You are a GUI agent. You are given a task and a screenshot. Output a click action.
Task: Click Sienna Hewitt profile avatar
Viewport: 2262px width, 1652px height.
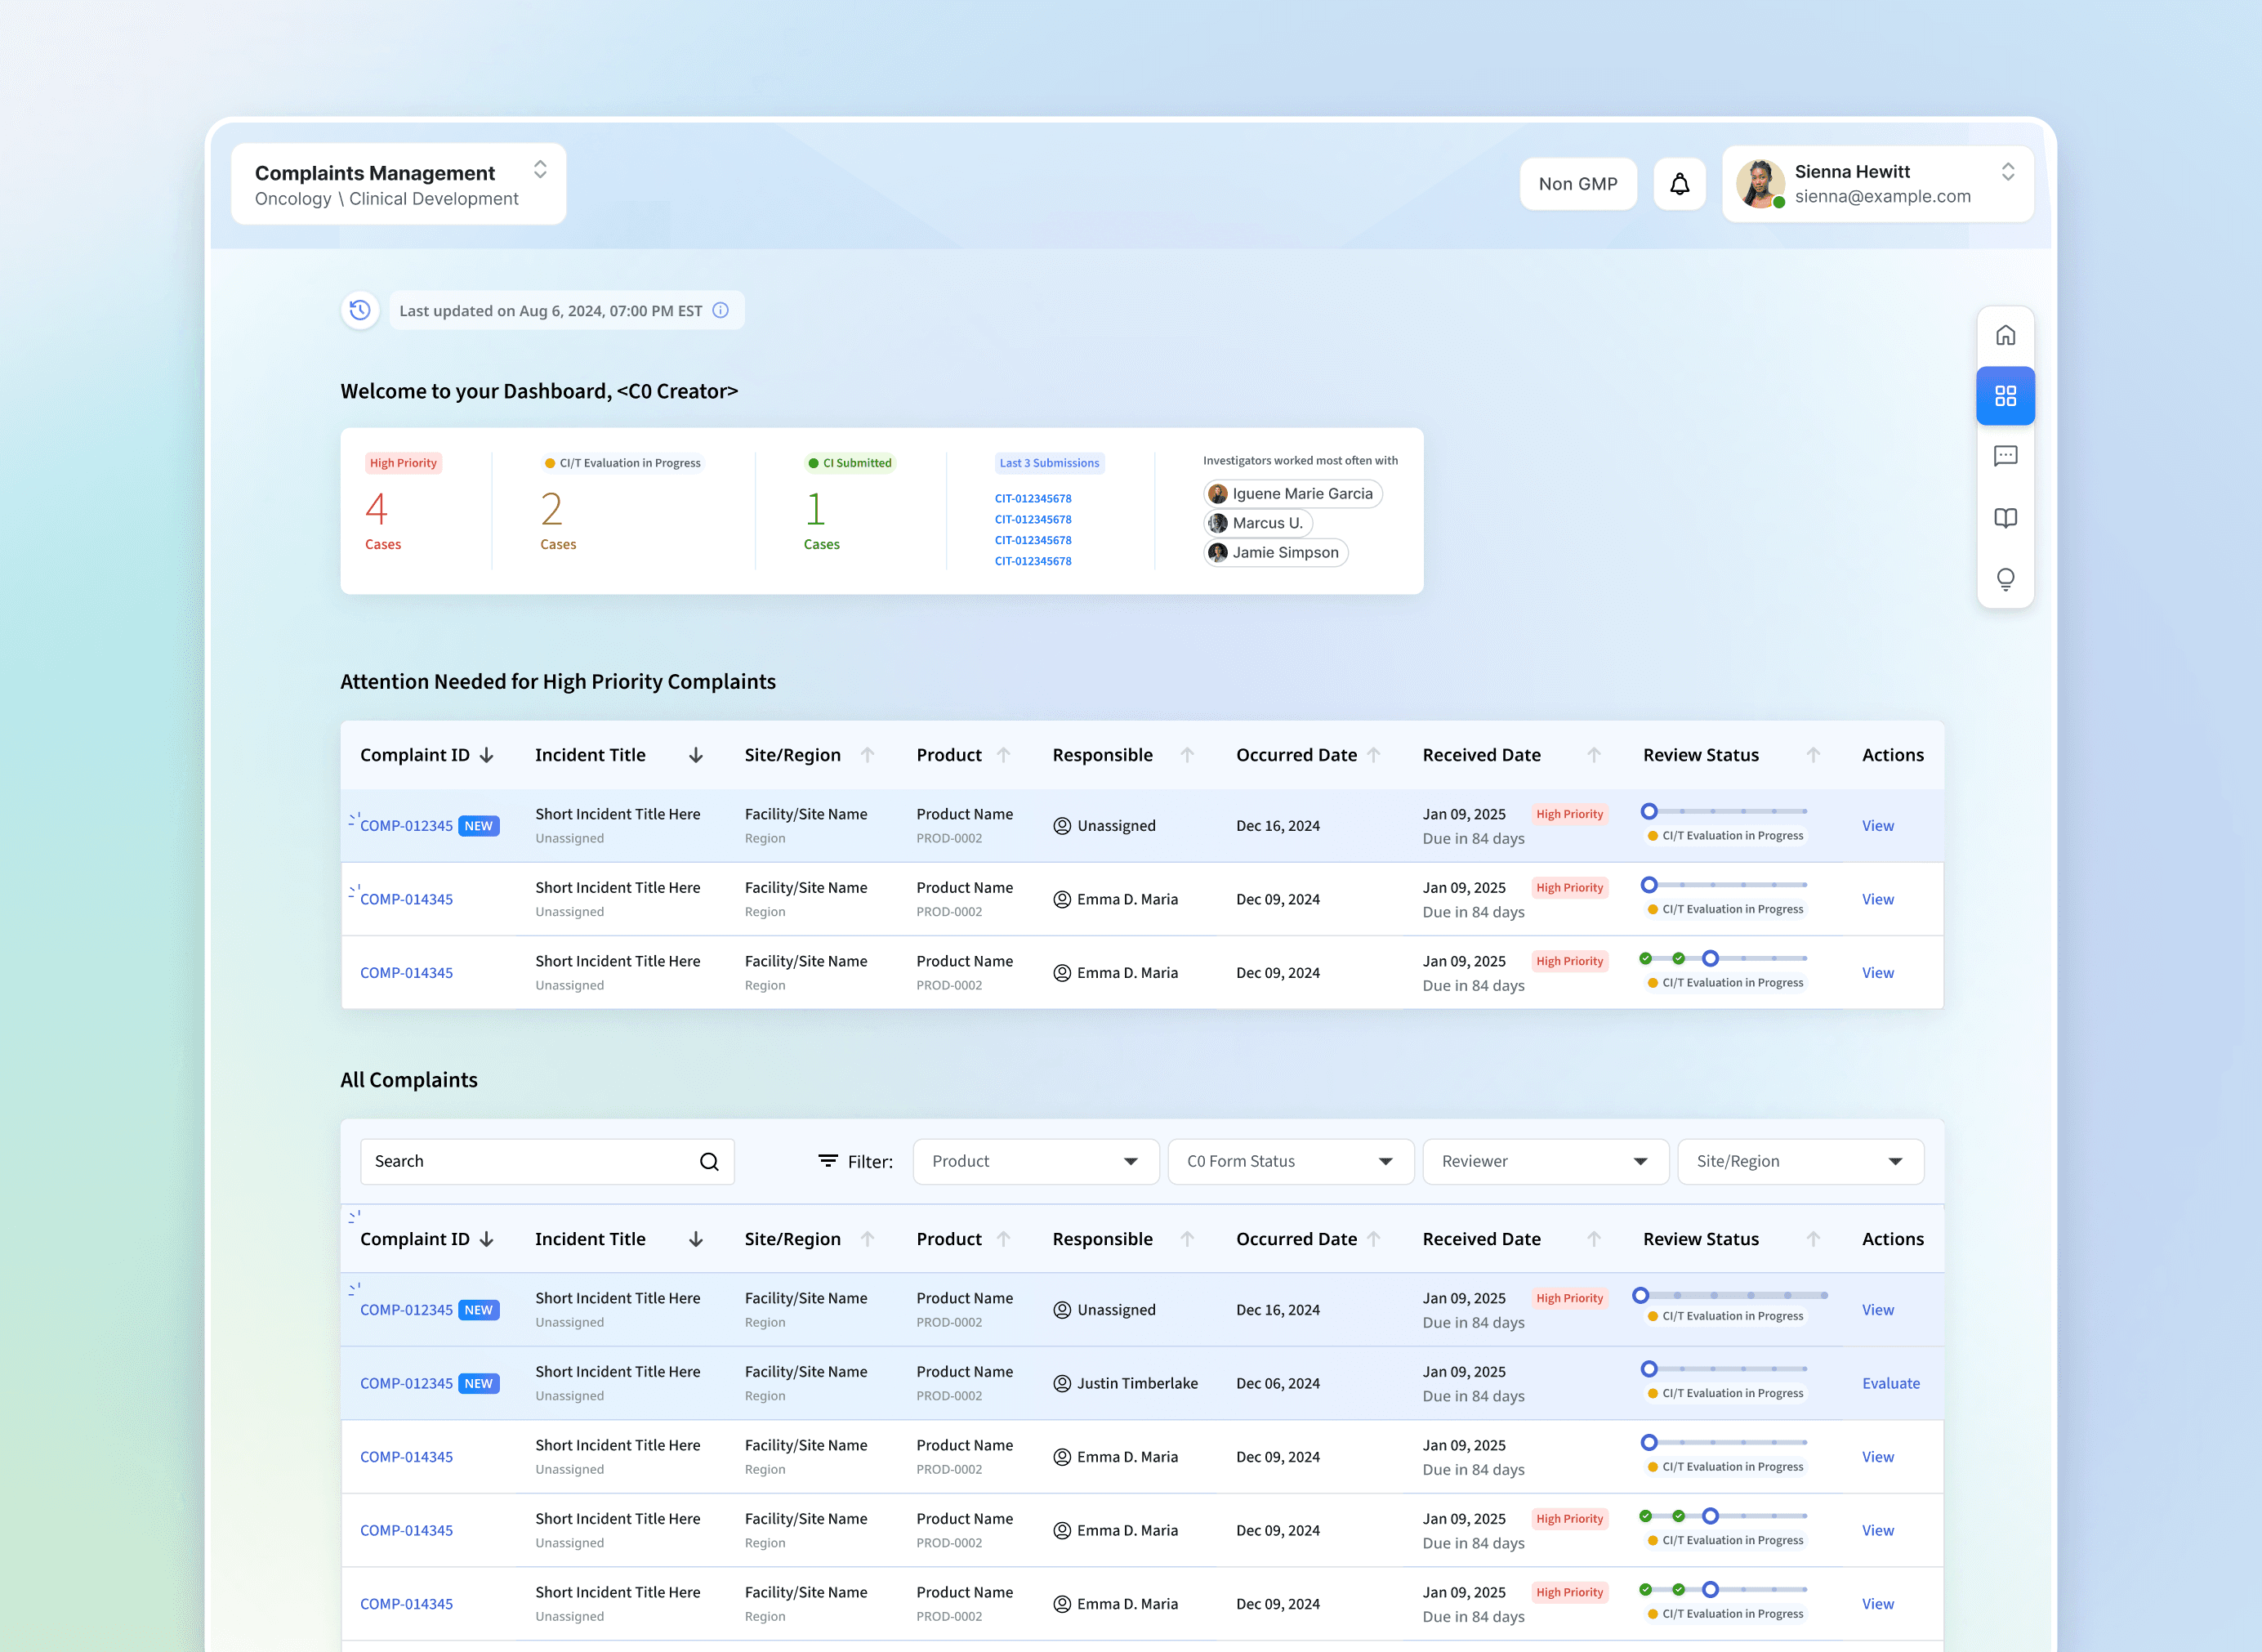[1760, 184]
